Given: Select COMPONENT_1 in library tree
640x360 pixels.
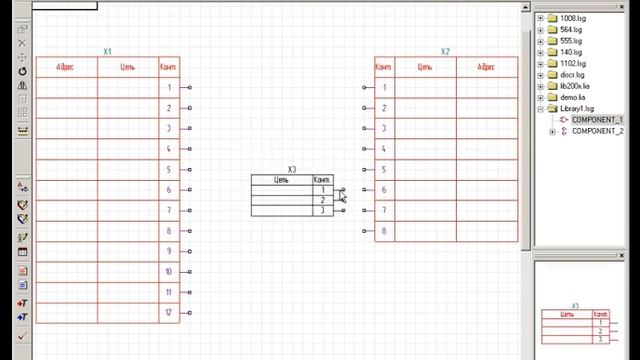Looking at the screenshot, I should (597, 120).
